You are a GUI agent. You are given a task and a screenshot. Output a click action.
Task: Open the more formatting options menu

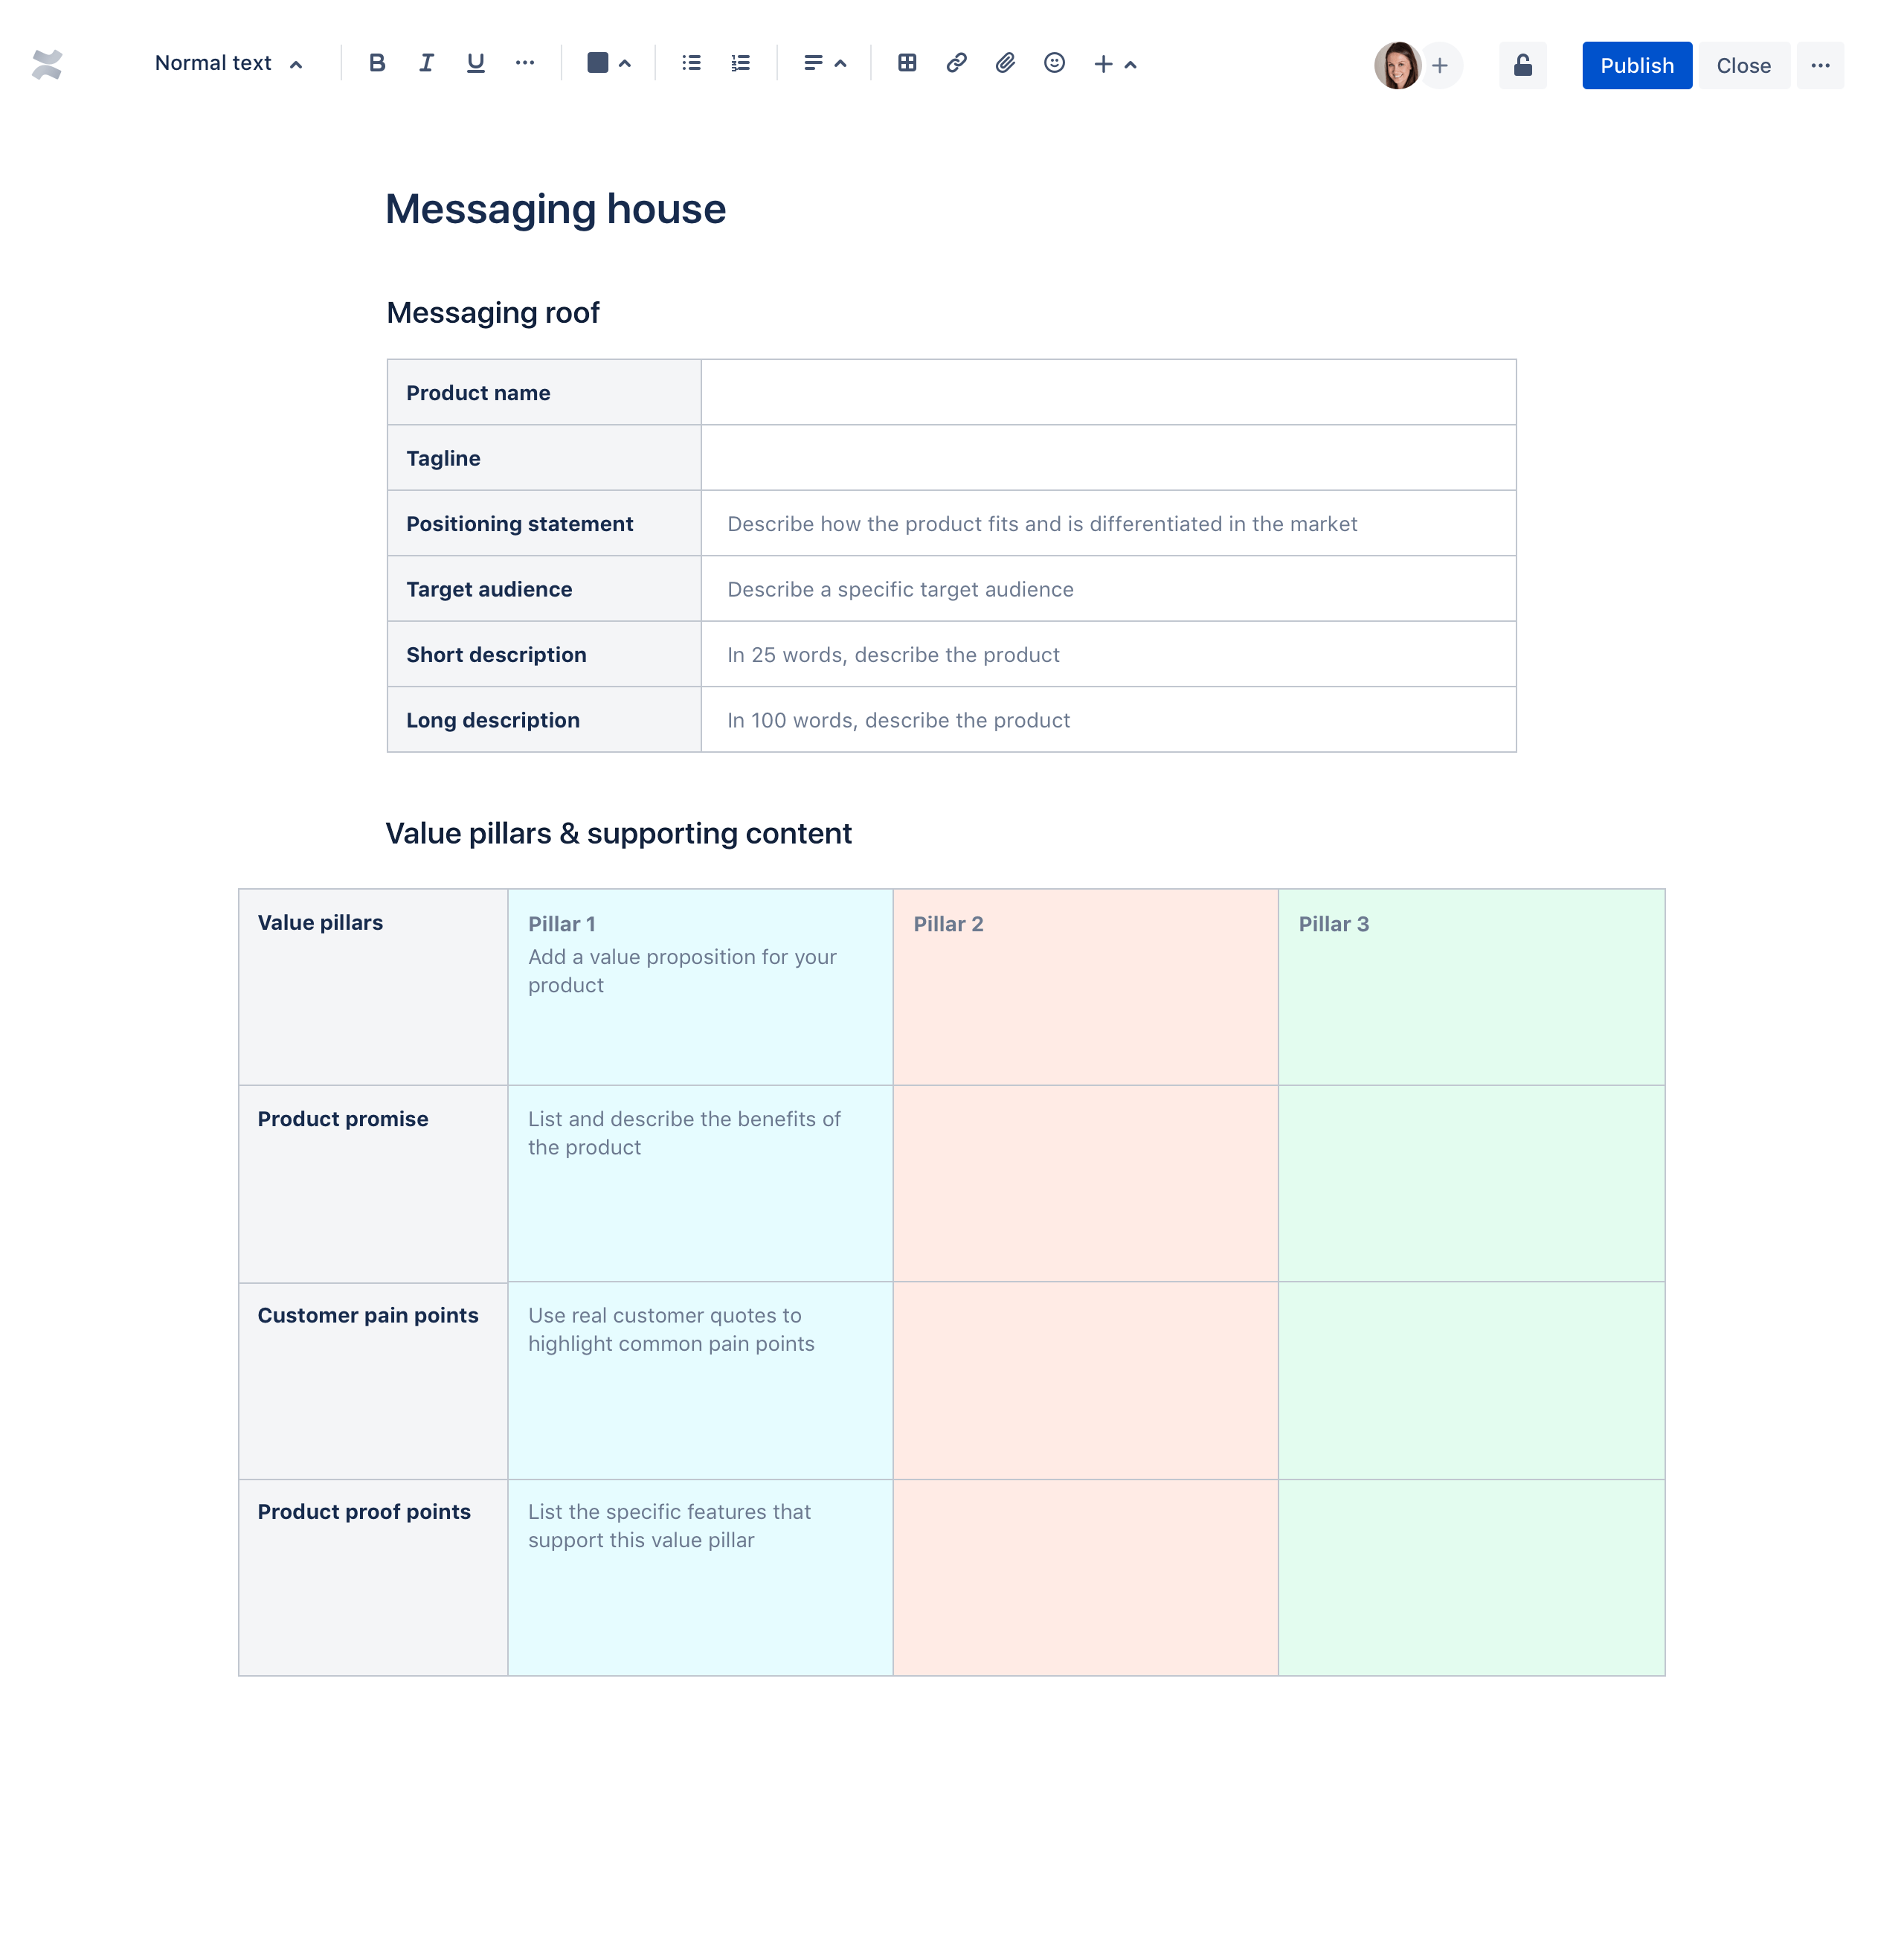525,63
